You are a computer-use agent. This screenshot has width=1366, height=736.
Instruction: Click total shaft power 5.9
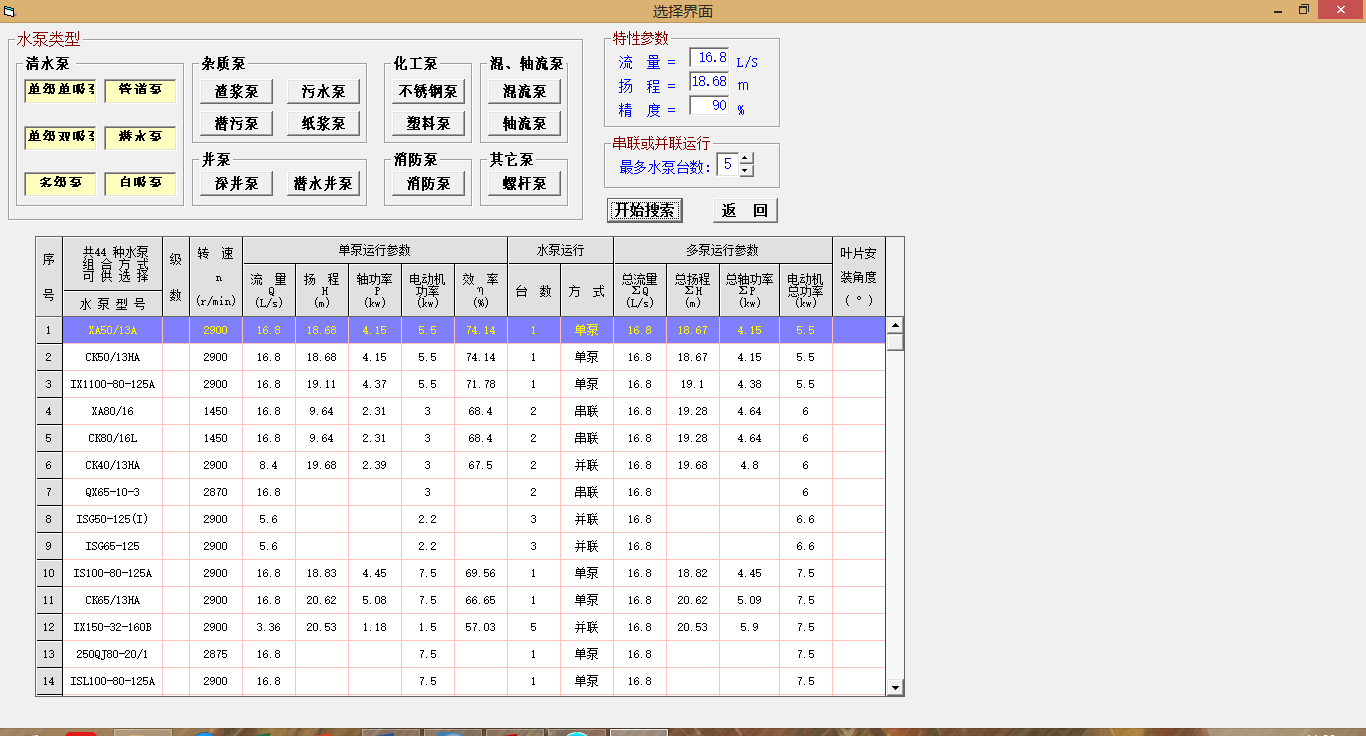(749, 627)
